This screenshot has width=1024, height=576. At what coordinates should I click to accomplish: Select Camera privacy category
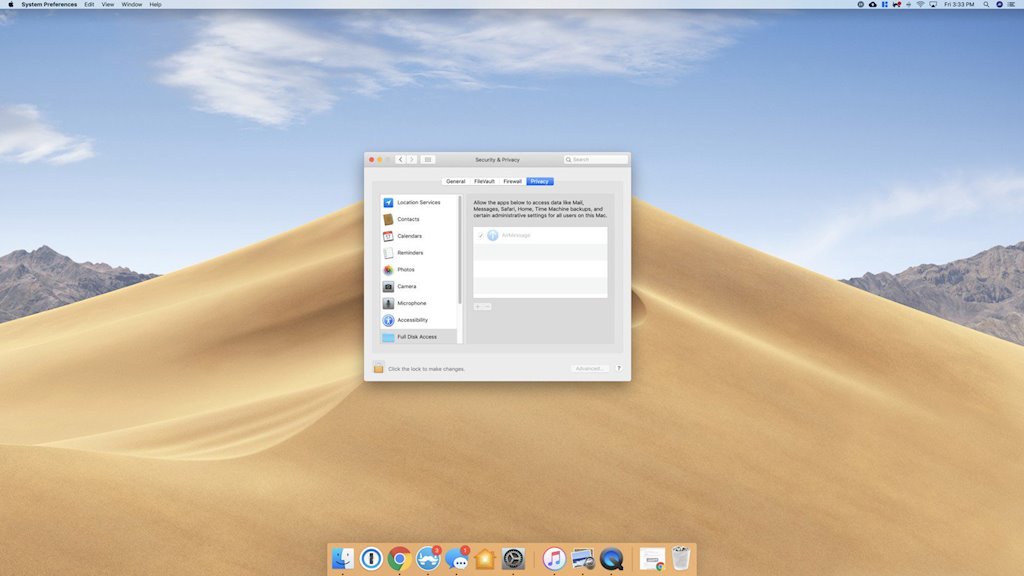coord(406,286)
